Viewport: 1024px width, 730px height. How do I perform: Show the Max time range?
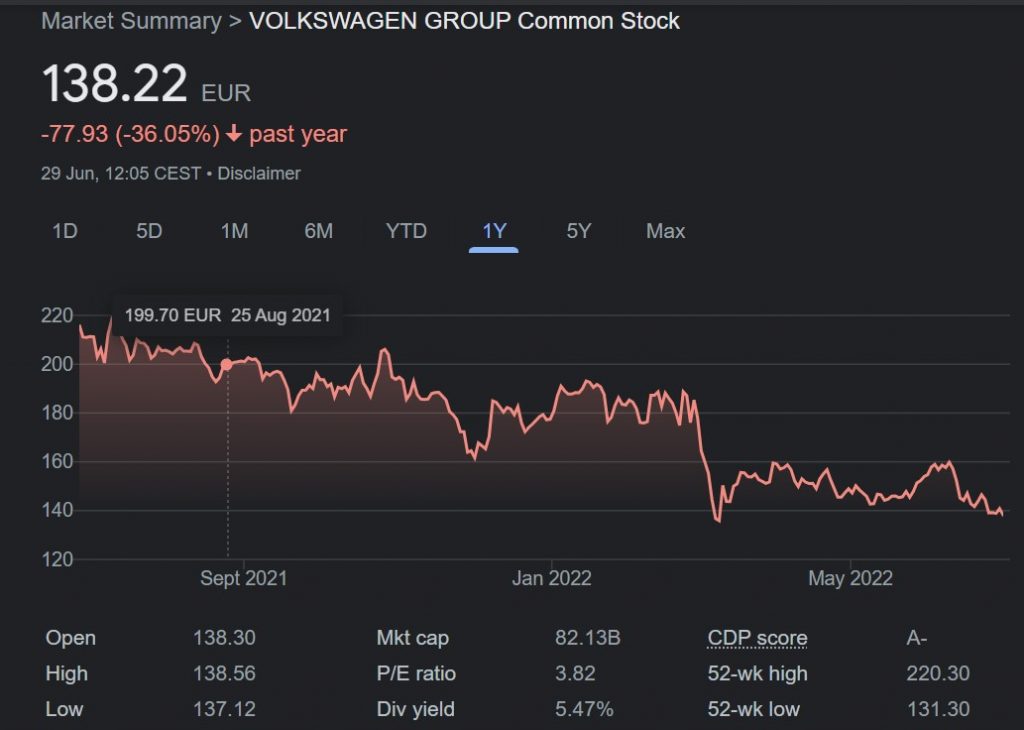pos(665,231)
